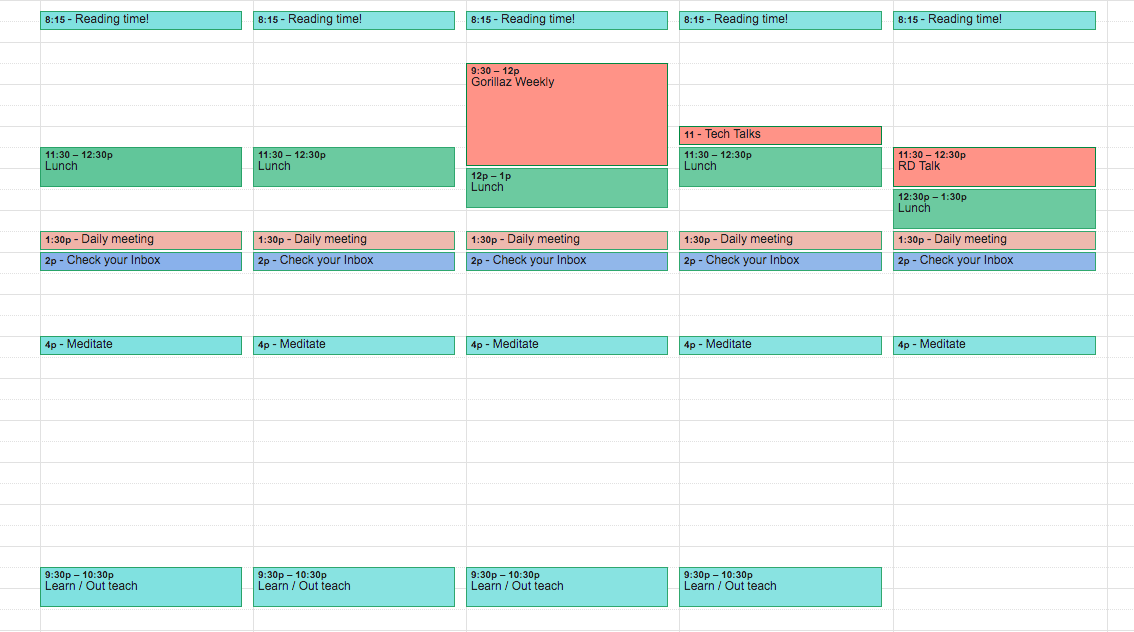Open the last column's Reading time! event

(x=994, y=20)
